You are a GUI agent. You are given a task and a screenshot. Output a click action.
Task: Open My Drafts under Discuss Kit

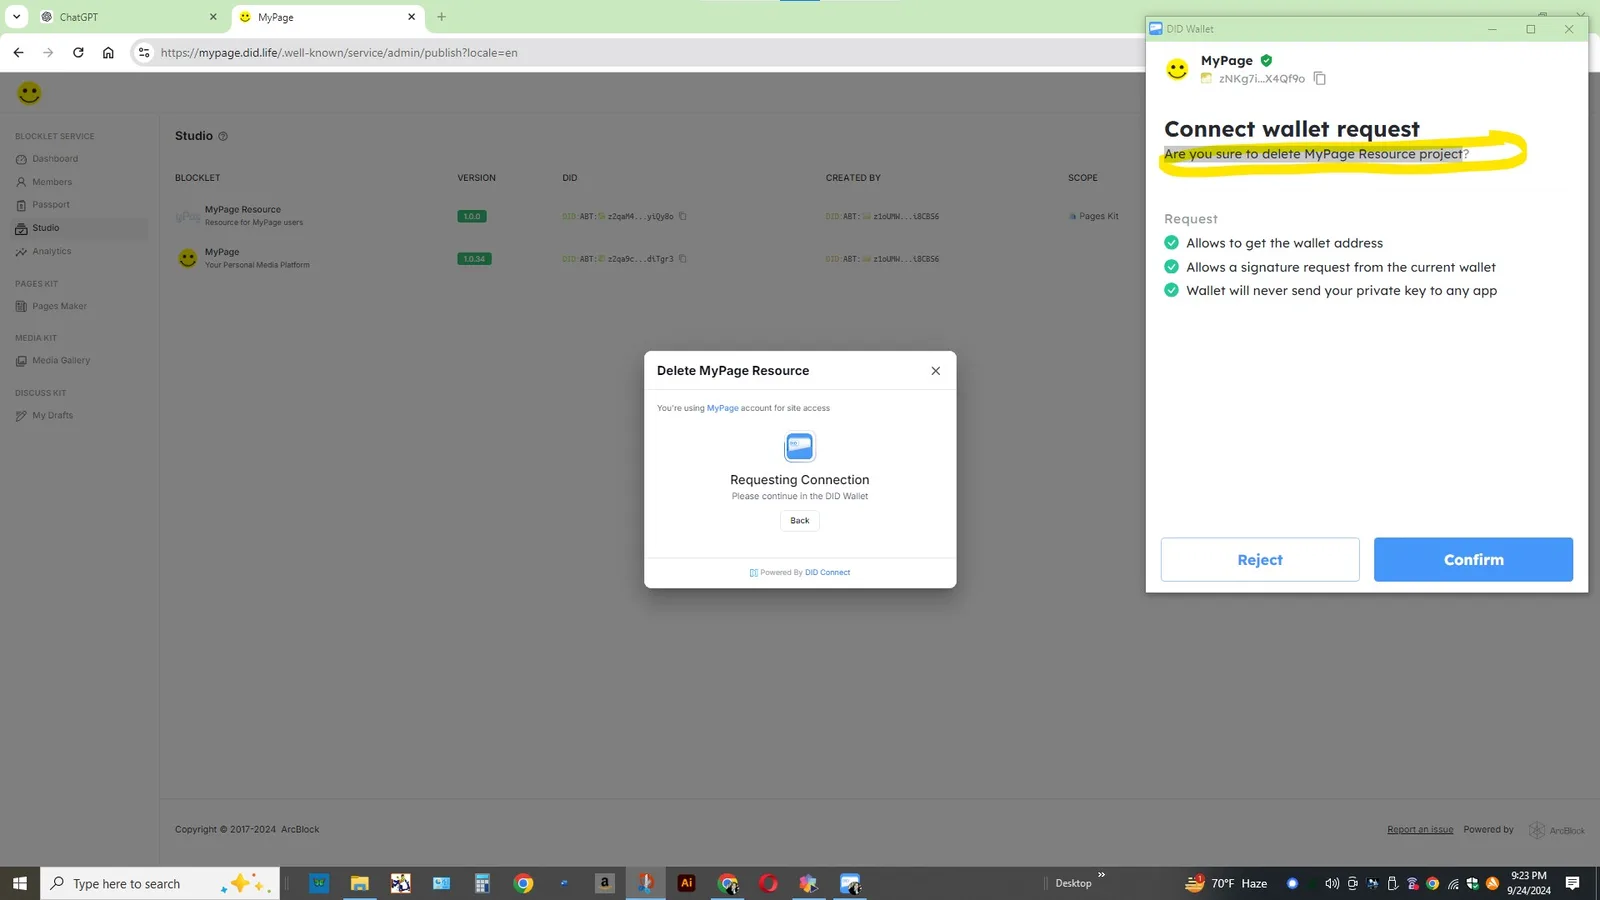(x=53, y=416)
